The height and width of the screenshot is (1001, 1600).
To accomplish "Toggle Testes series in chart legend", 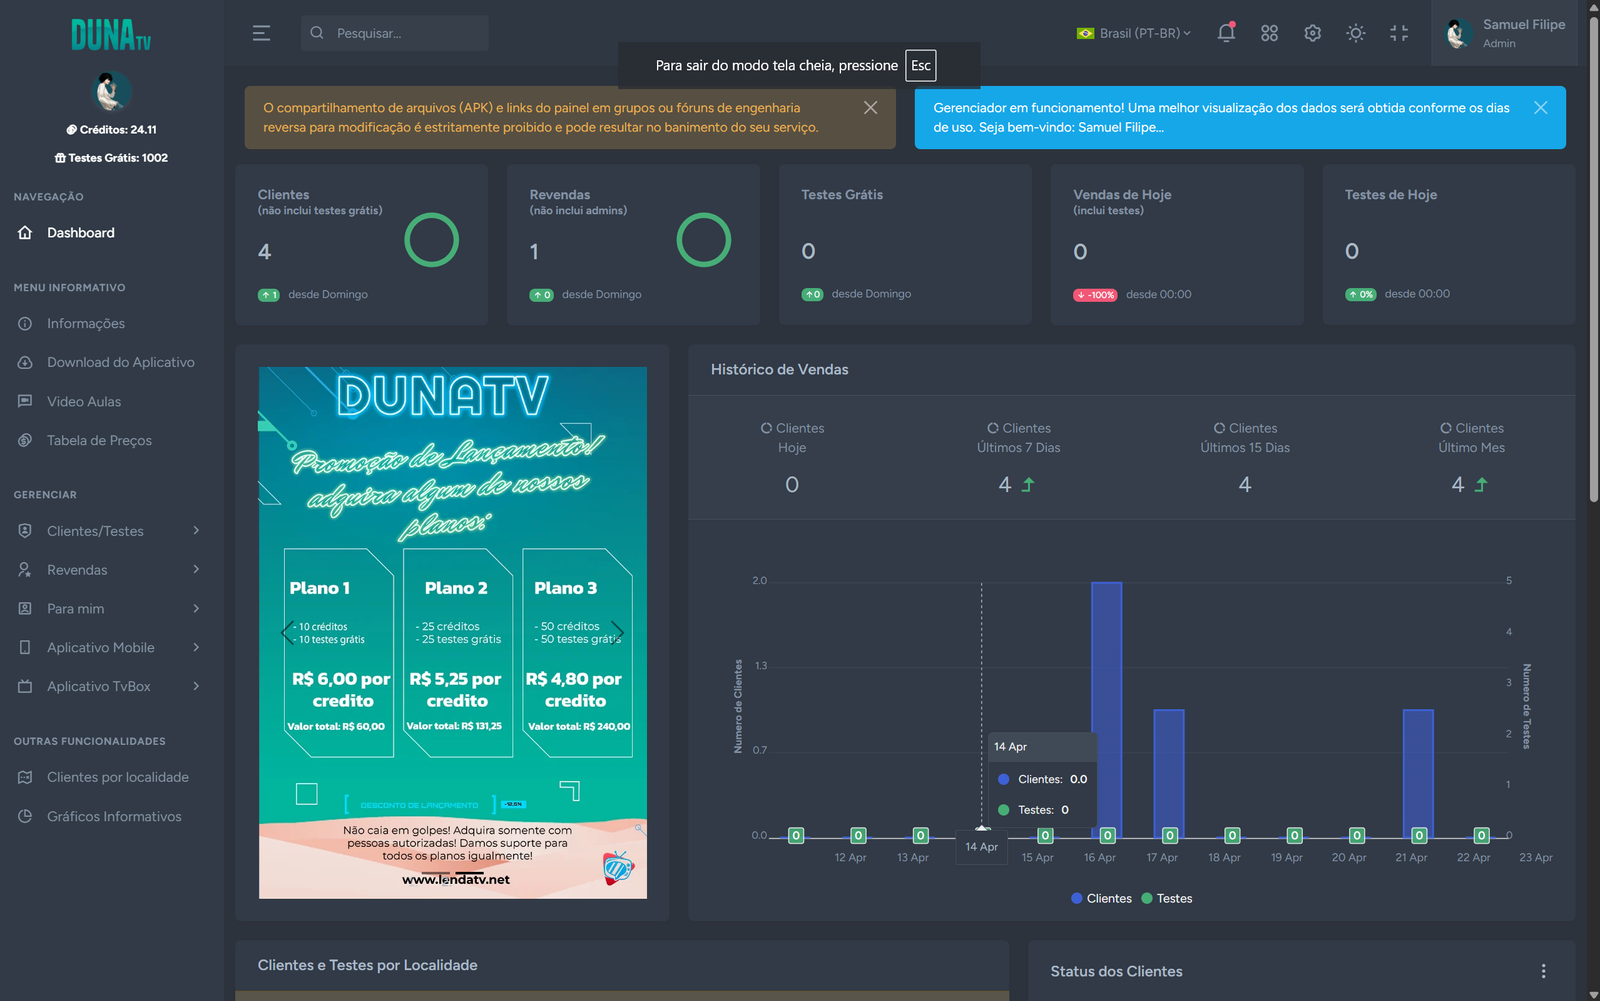I will click(1167, 899).
